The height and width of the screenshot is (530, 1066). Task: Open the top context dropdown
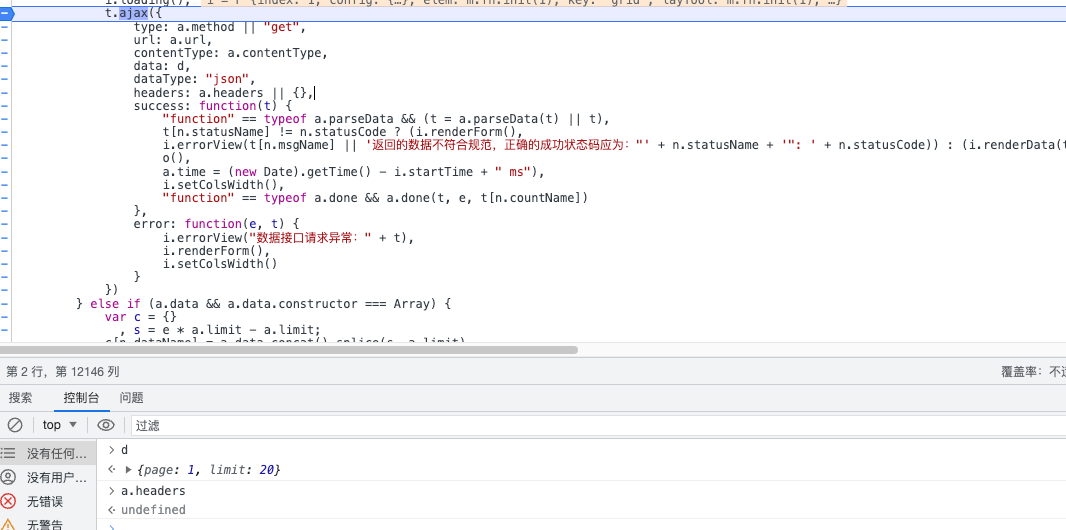(60, 425)
